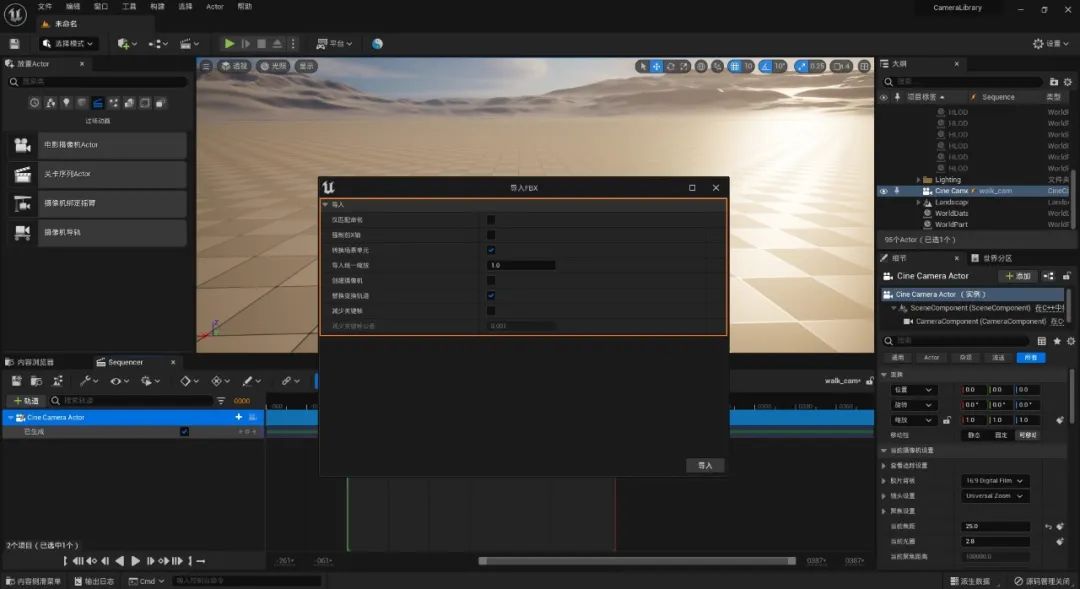Click the Save icon in the top toolbar
The height and width of the screenshot is (589, 1080).
point(14,44)
